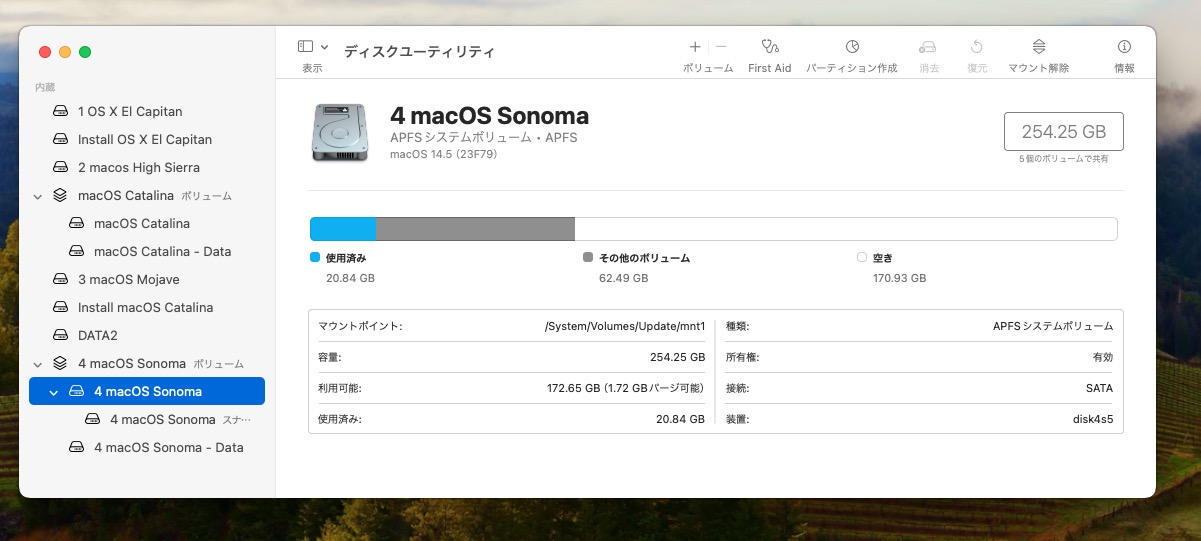Collapse the macOS Catalina volume group

(38, 196)
